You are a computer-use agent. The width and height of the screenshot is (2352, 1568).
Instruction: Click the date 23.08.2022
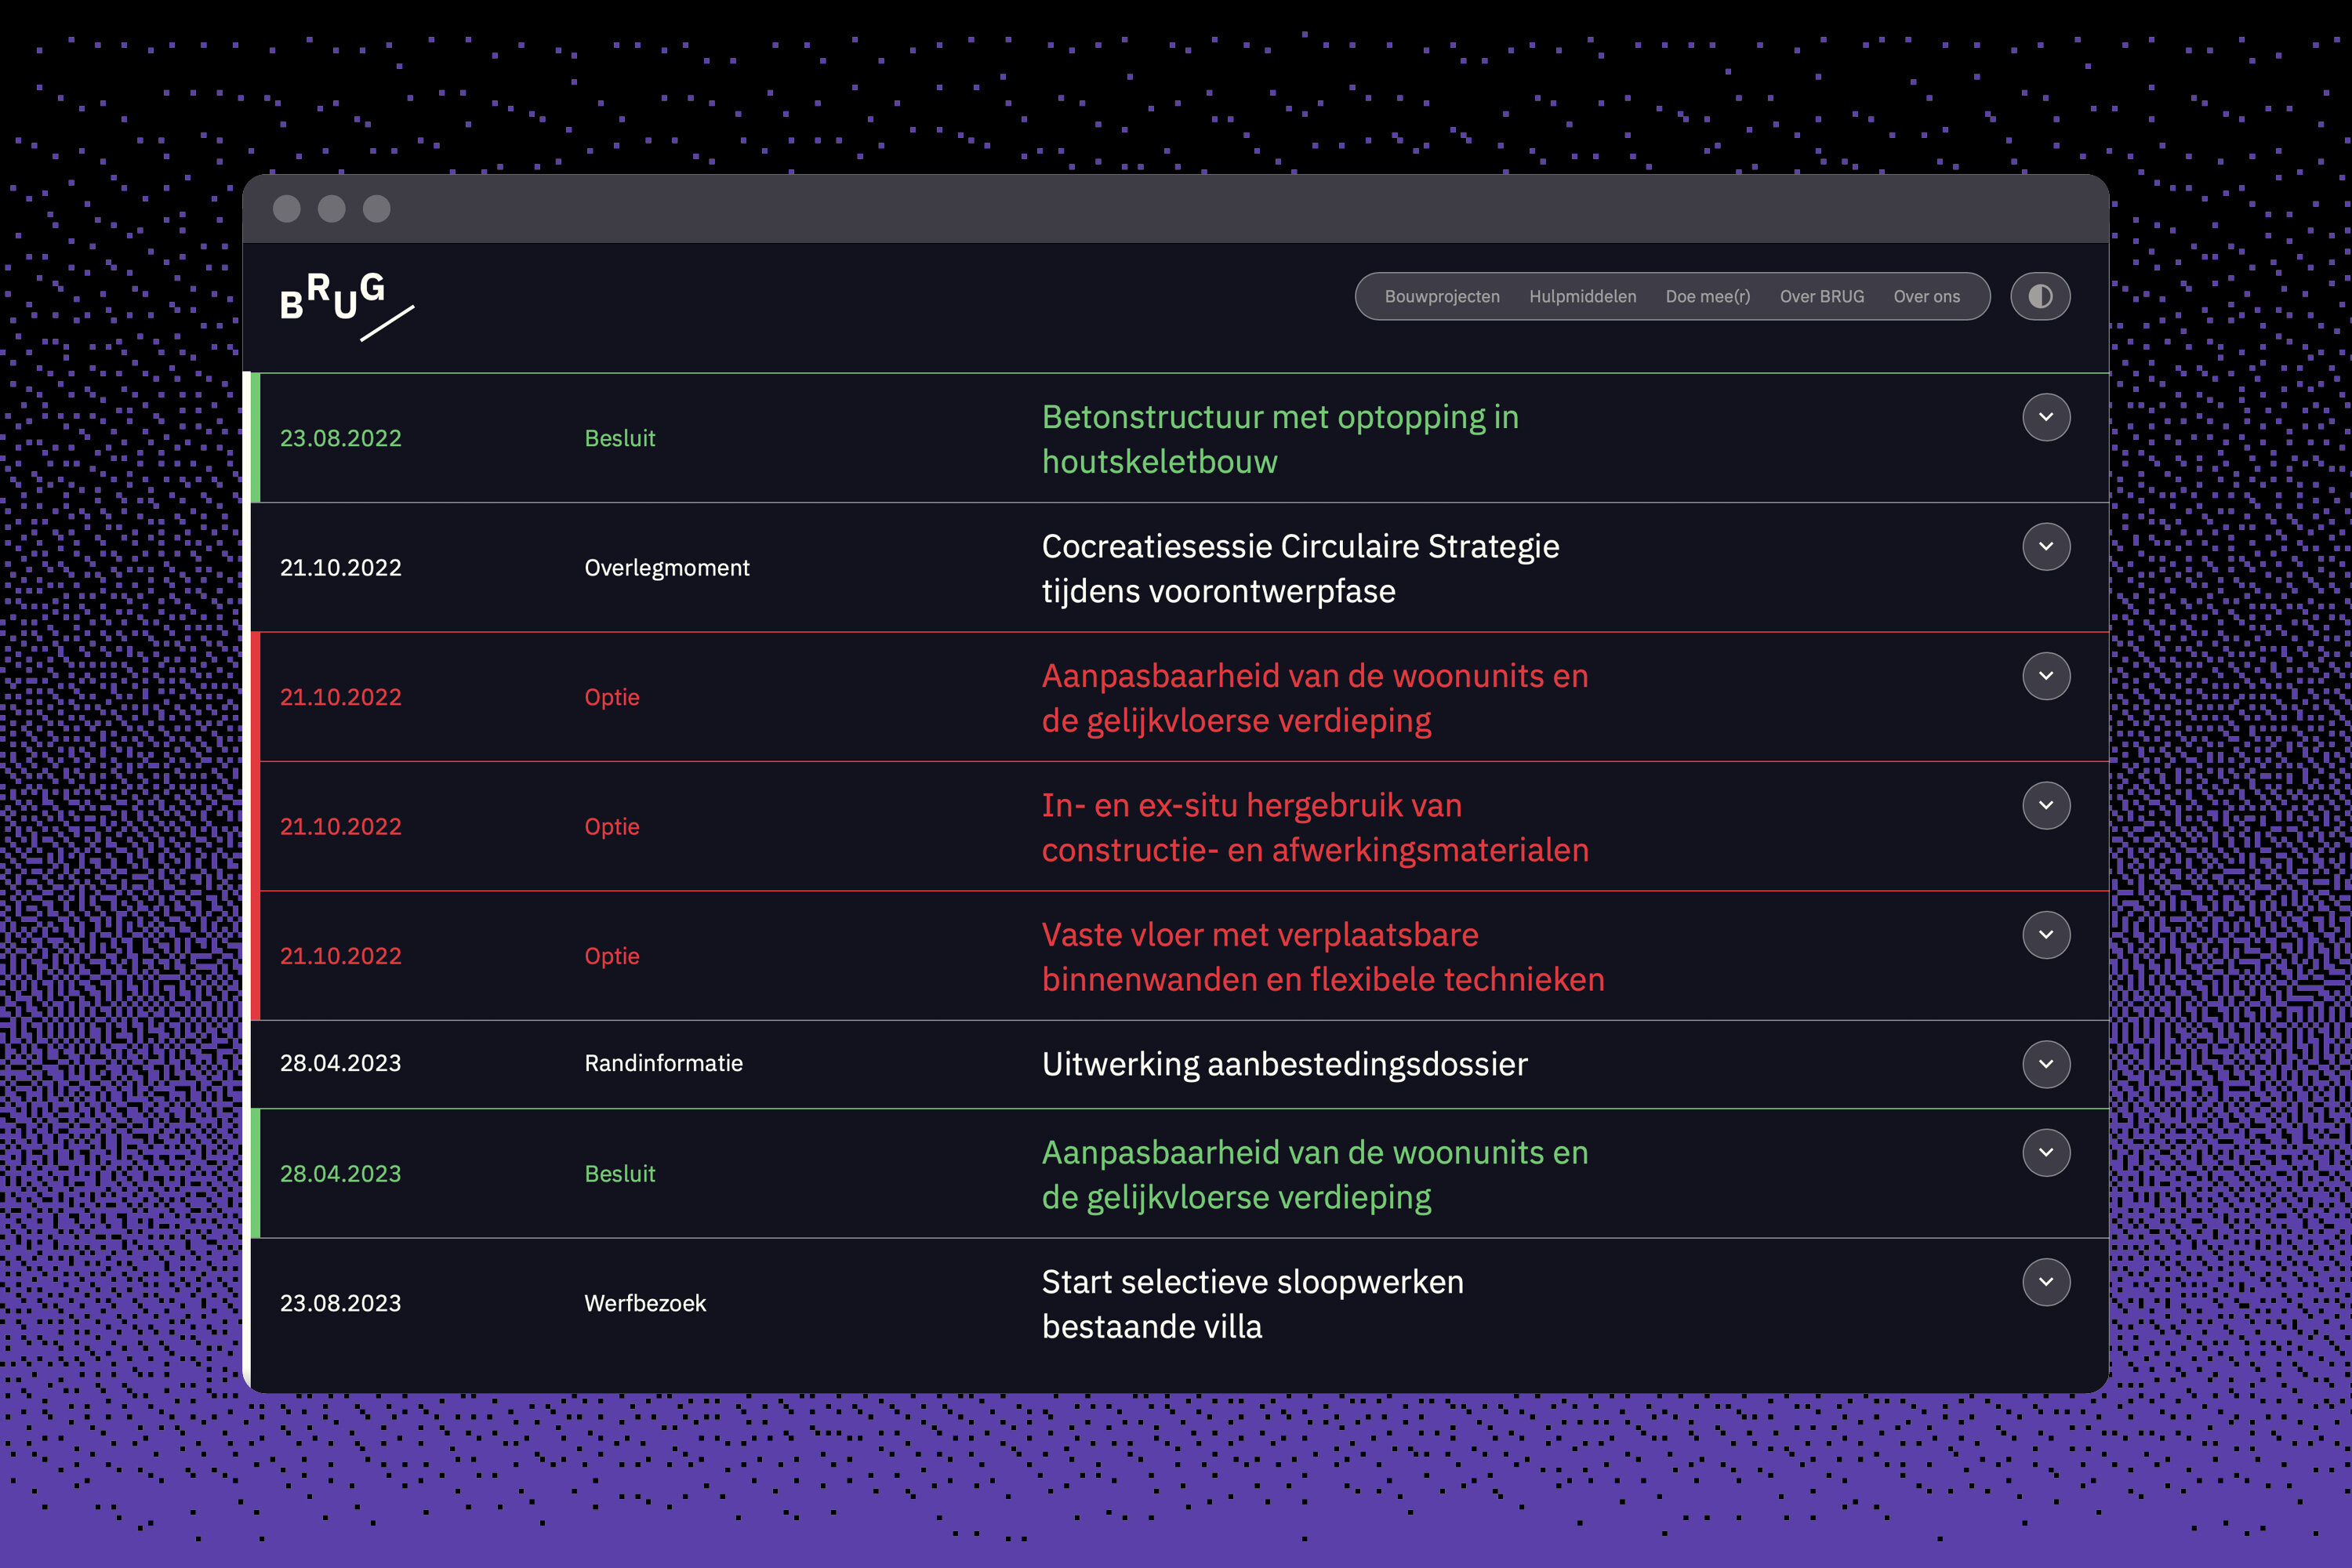point(340,438)
